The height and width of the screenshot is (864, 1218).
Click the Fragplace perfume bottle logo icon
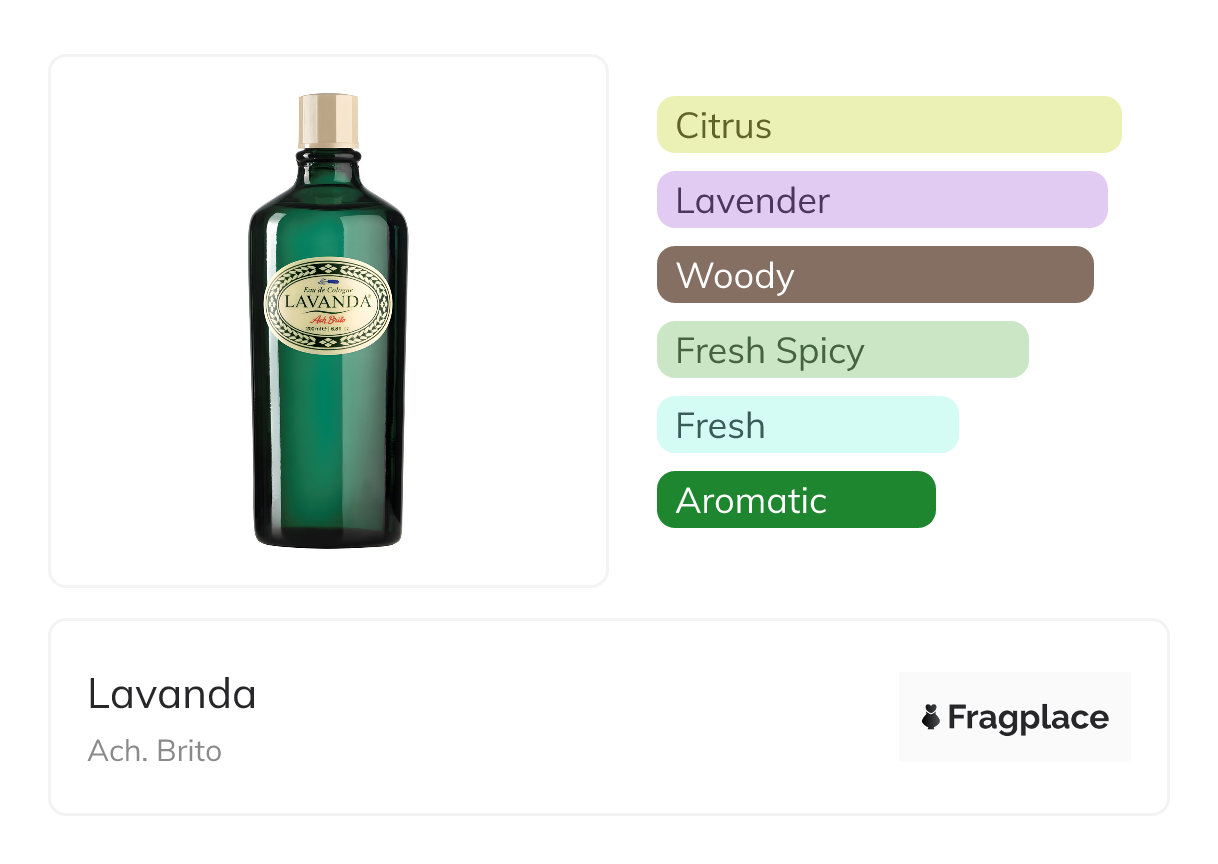point(931,717)
